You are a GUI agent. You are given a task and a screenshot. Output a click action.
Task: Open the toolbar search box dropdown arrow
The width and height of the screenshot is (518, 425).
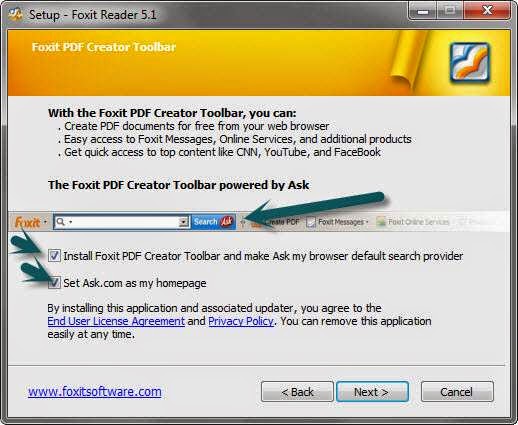point(183,222)
